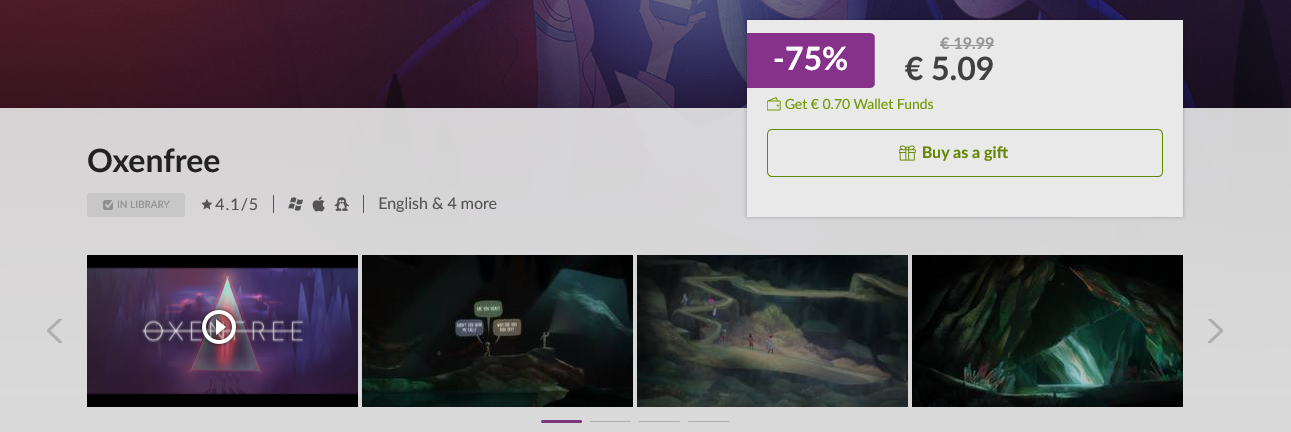This screenshot has height=432, width=1291.
Task: Click the checkmark icon in the In Library badge
Action: point(108,204)
